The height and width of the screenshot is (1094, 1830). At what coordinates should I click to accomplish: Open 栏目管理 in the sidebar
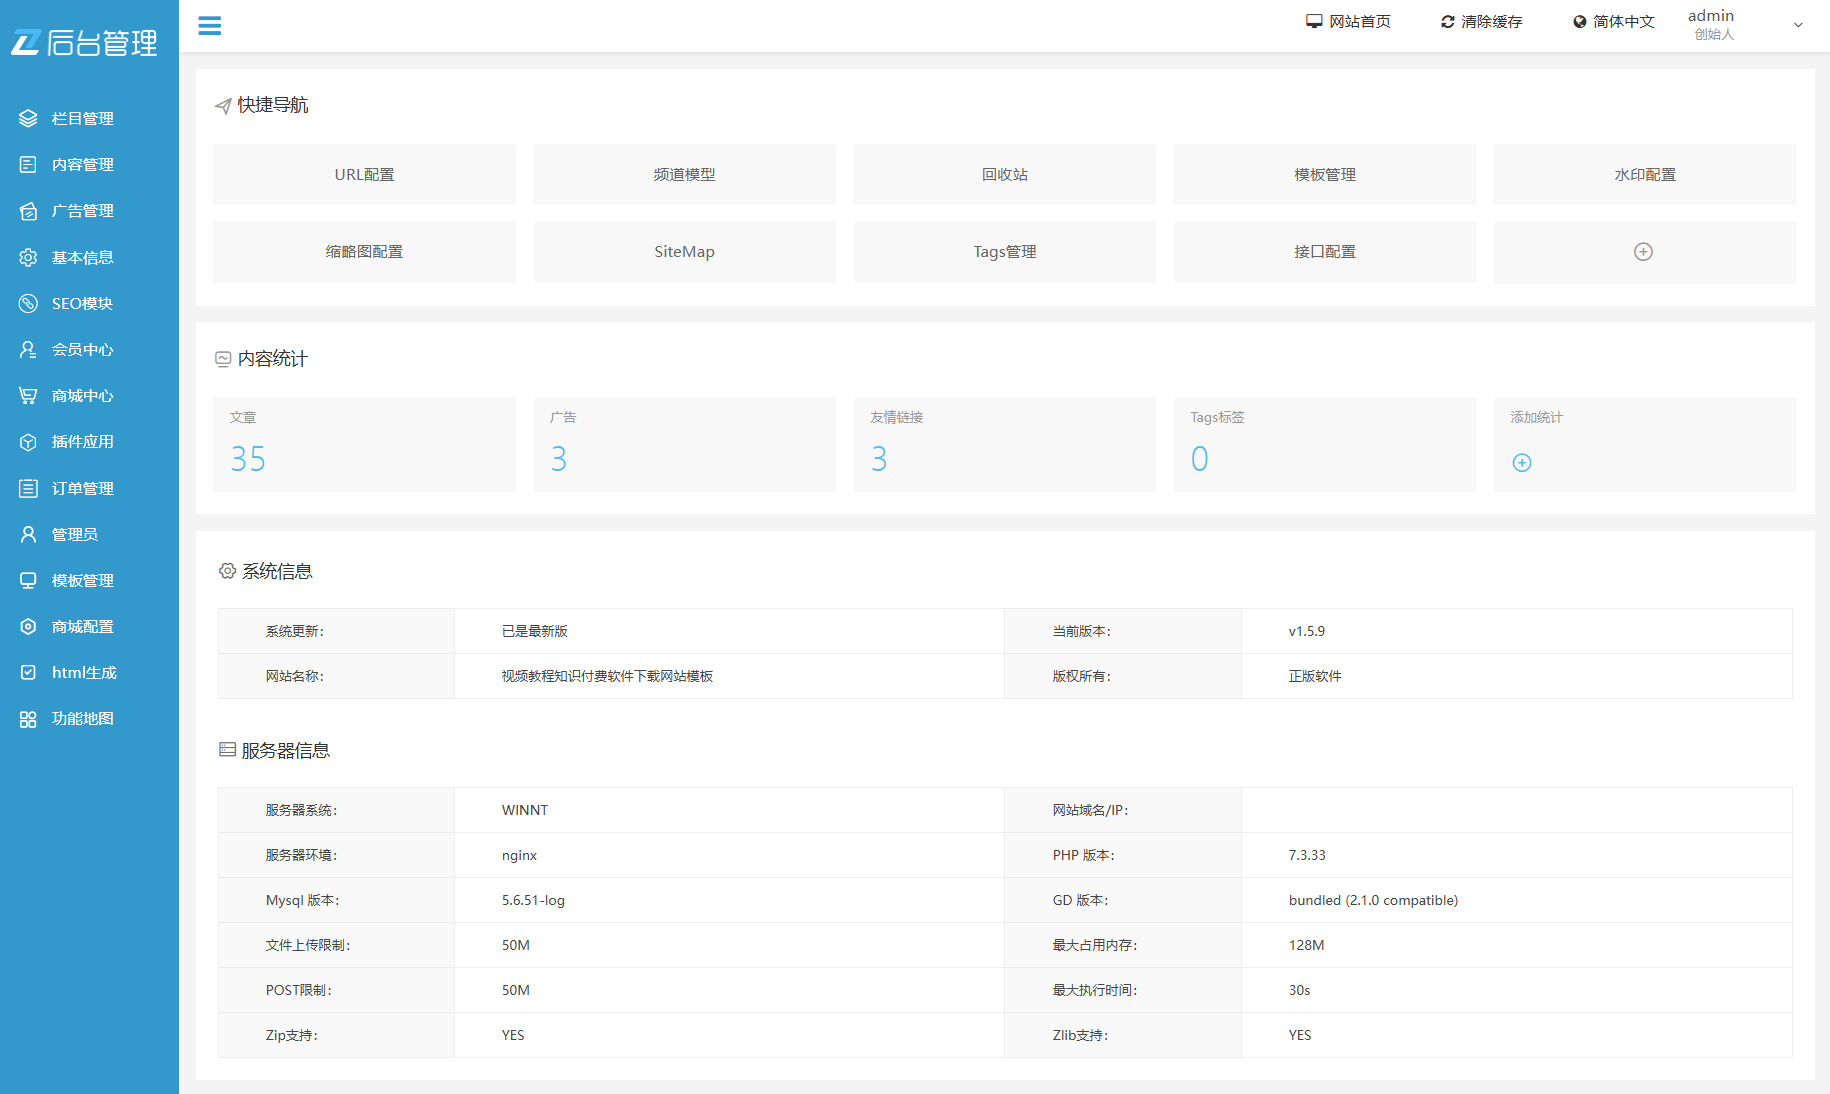(x=82, y=119)
